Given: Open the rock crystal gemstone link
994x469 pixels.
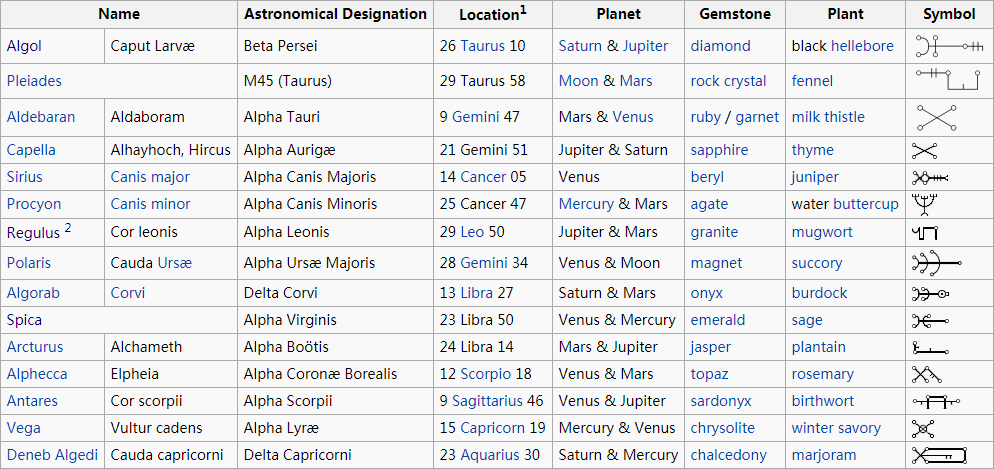Looking at the screenshot, I should point(728,81).
